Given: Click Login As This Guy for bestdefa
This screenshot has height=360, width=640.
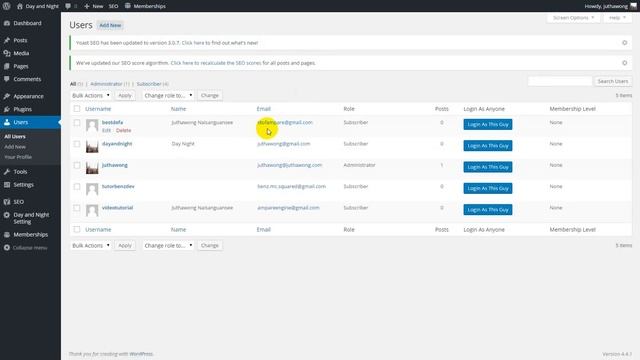Looking at the screenshot, I should 488,124.
